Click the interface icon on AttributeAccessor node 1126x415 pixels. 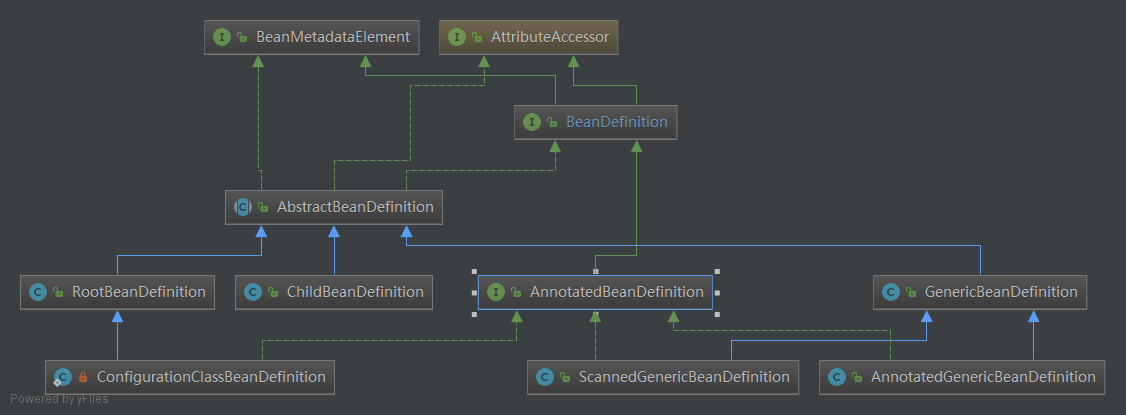tap(458, 37)
